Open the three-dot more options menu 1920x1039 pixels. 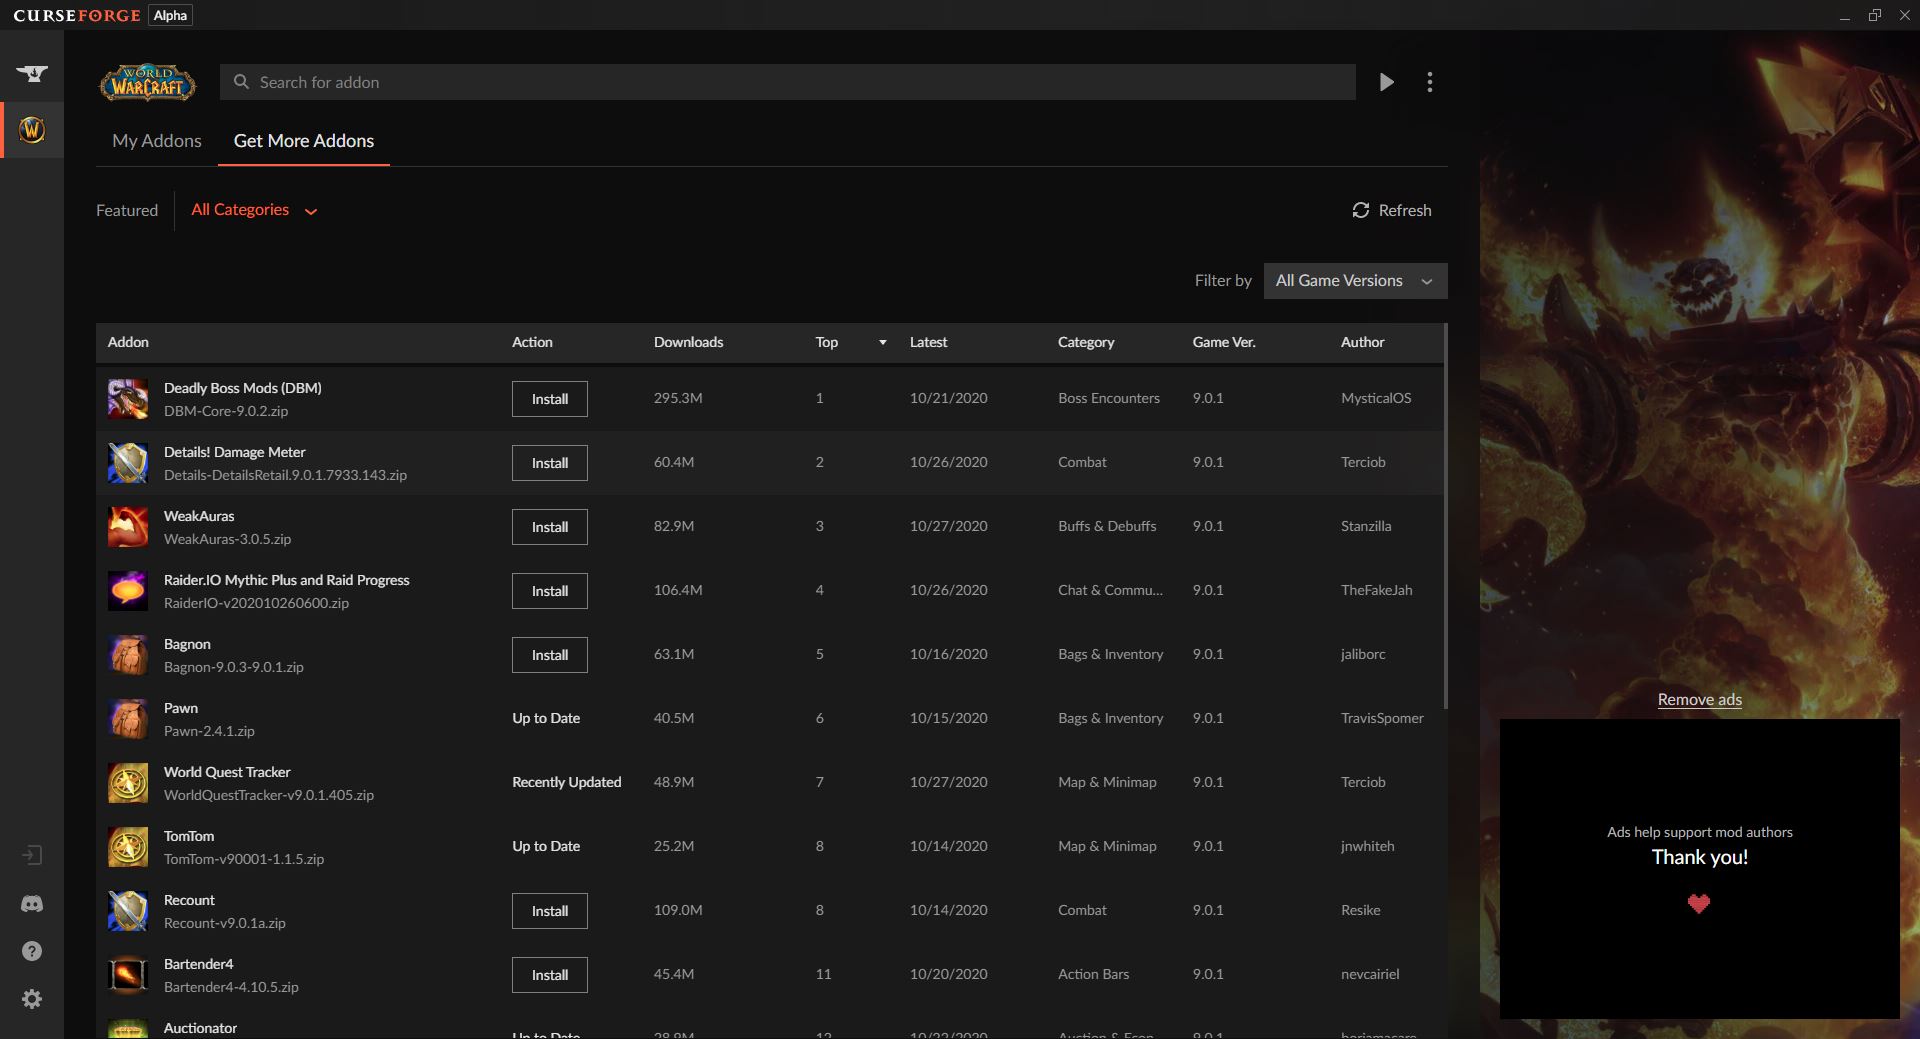pos(1430,82)
